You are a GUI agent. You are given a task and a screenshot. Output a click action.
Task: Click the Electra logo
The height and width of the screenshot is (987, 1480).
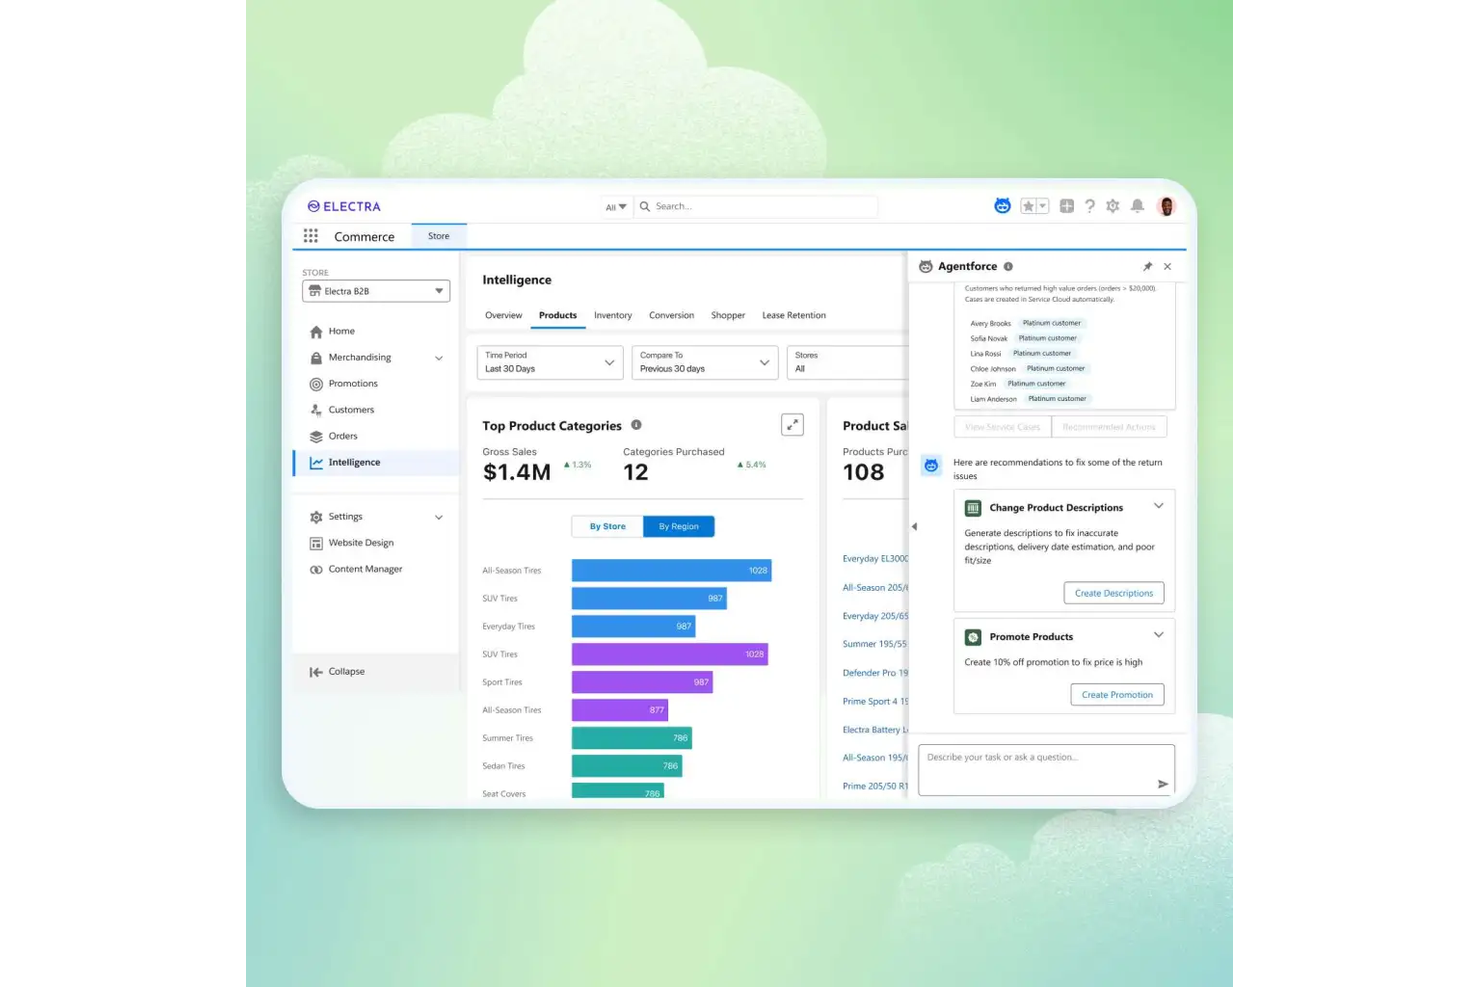click(x=344, y=206)
